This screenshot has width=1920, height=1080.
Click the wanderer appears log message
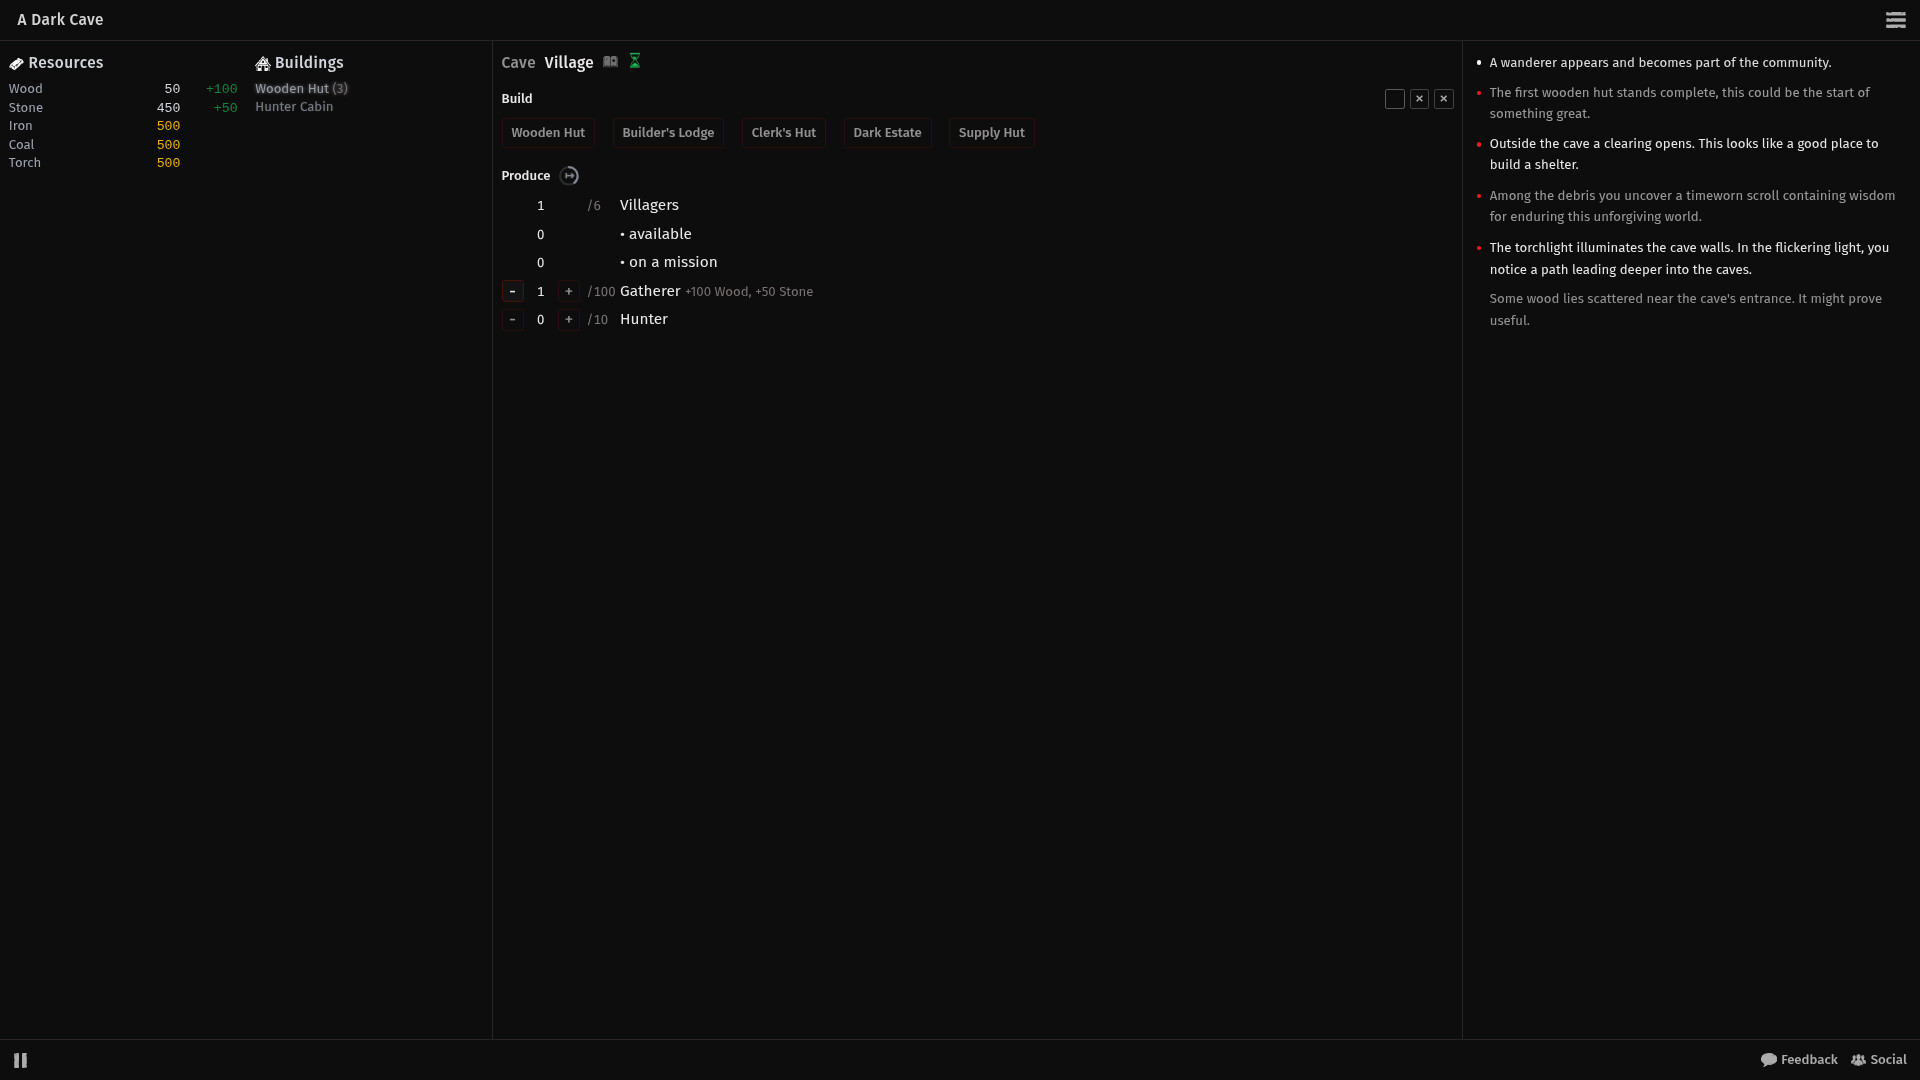point(1660,62)
